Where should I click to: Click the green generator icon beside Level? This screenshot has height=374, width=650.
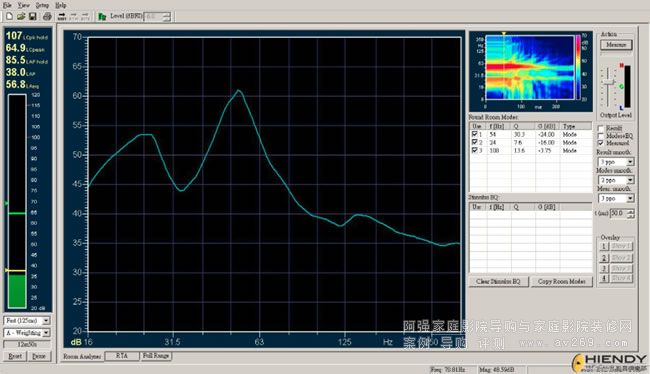point(102,17)
